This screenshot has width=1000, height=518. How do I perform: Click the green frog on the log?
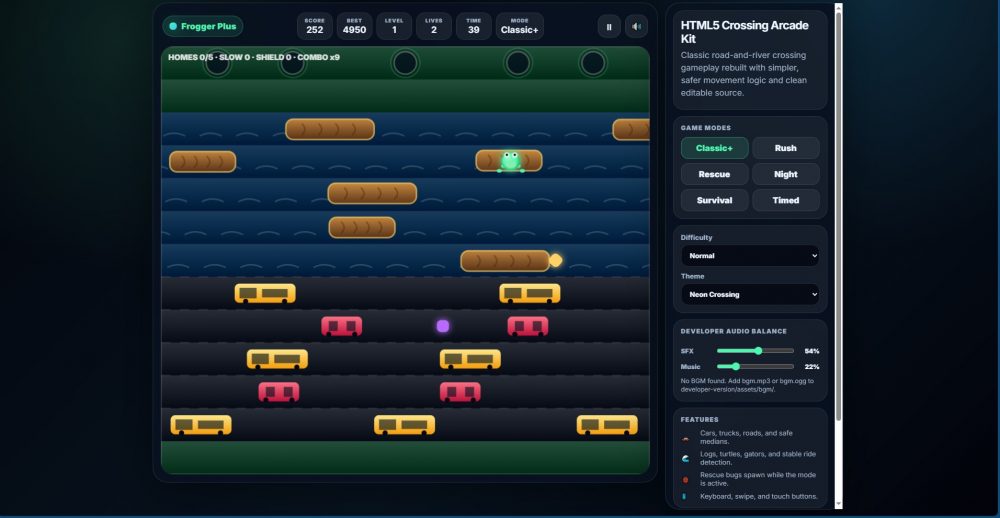510,161
